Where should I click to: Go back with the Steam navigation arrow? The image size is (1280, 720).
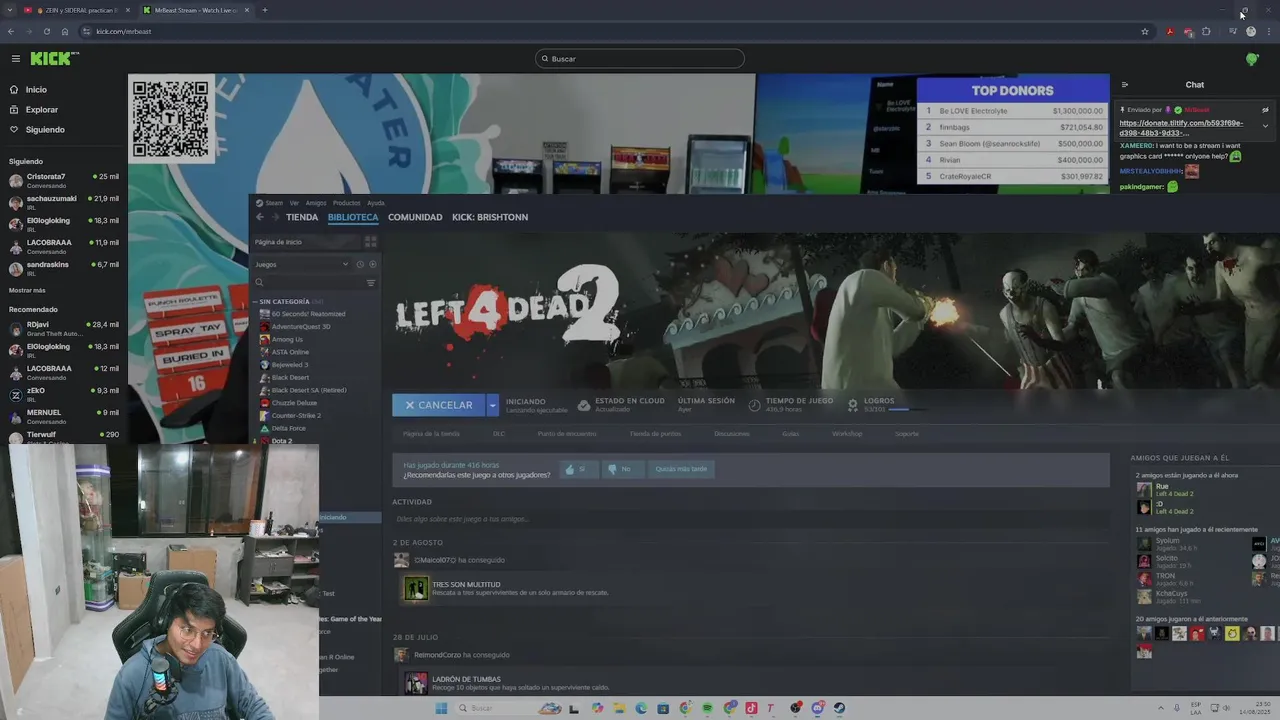pos(260,217)
